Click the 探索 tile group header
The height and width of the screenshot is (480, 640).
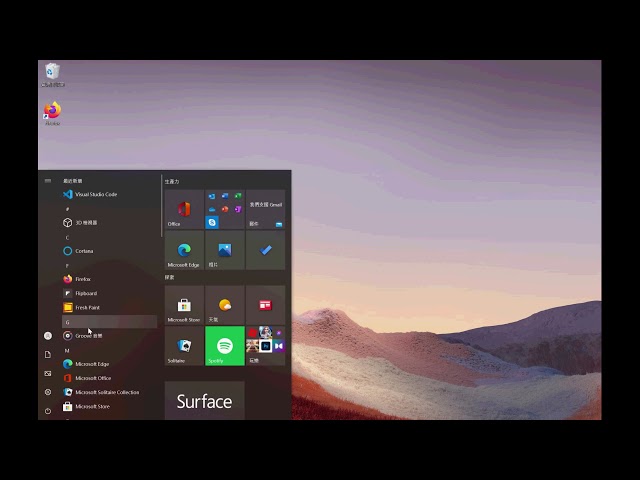(x=169, y=277)
